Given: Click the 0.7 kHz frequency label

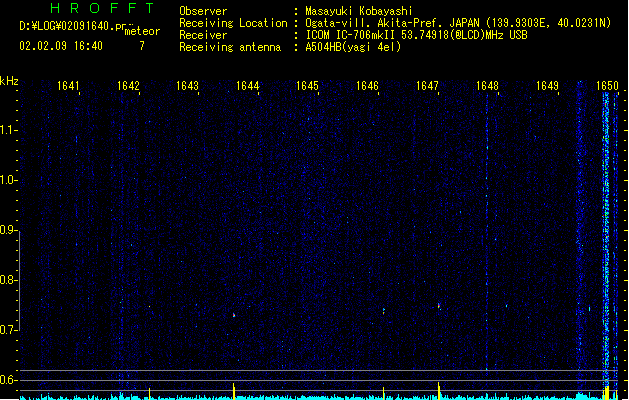Looking at the screenshot, I should coord(8,330).
